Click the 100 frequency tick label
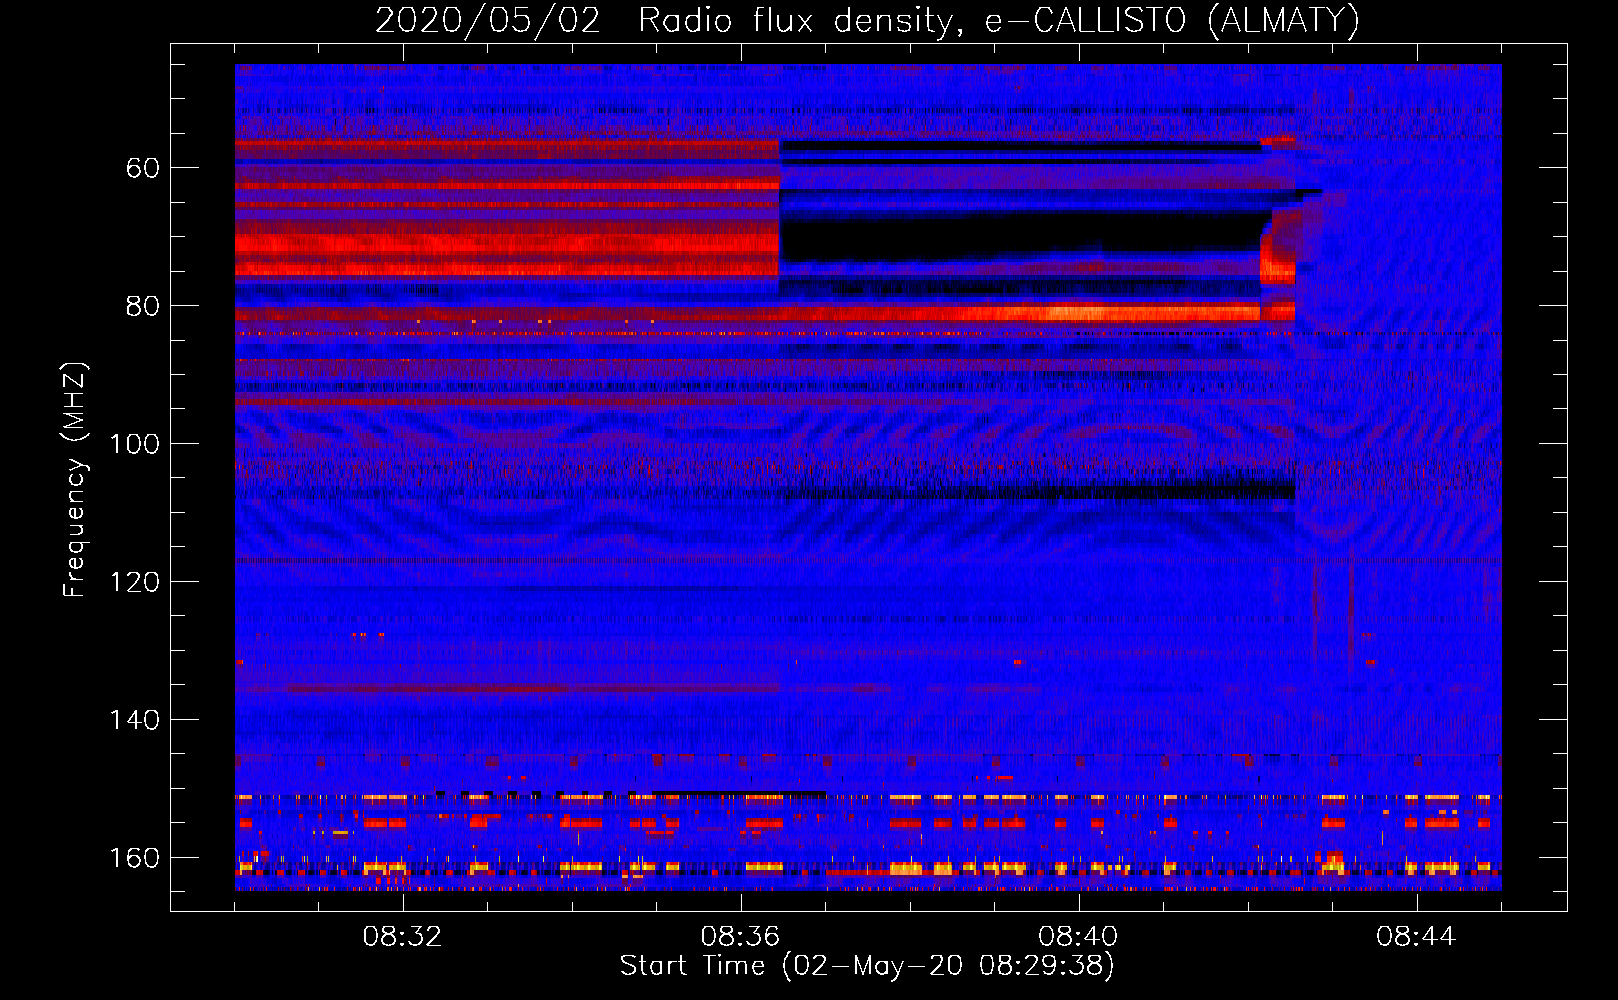The width and height of the screenshot is (1618, 1000). click(x=134, y=444)
